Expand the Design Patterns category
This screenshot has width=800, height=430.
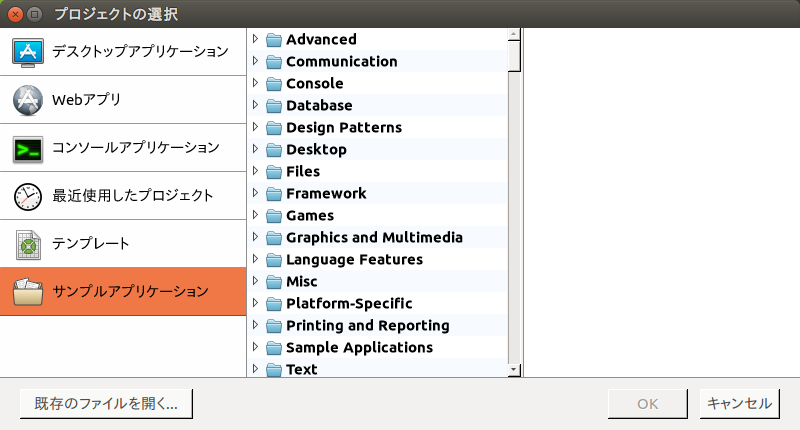[256, 127]
